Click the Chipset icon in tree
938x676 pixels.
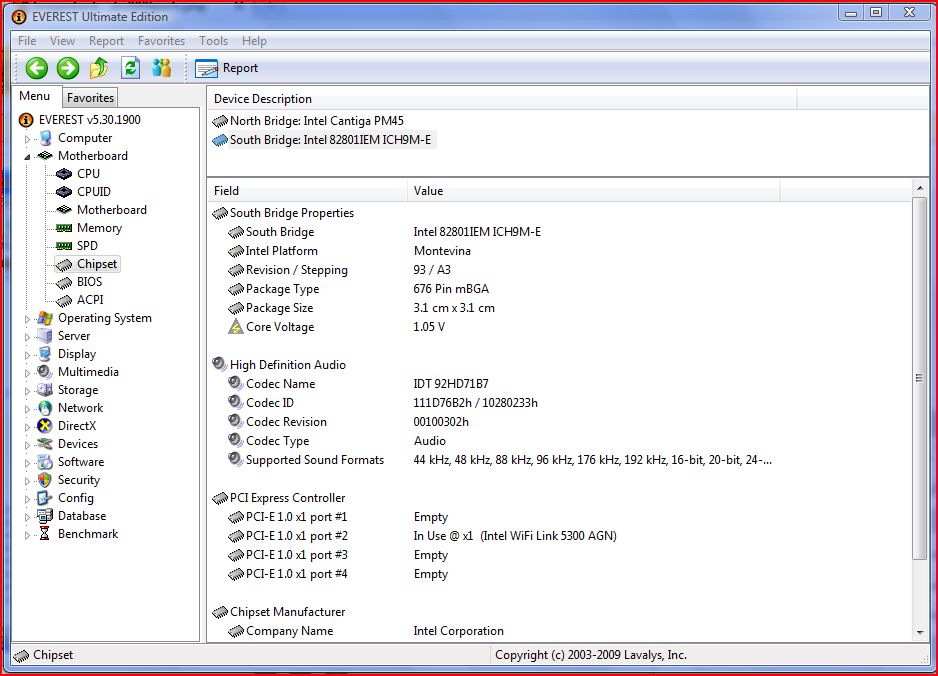(x=64, y=264)
